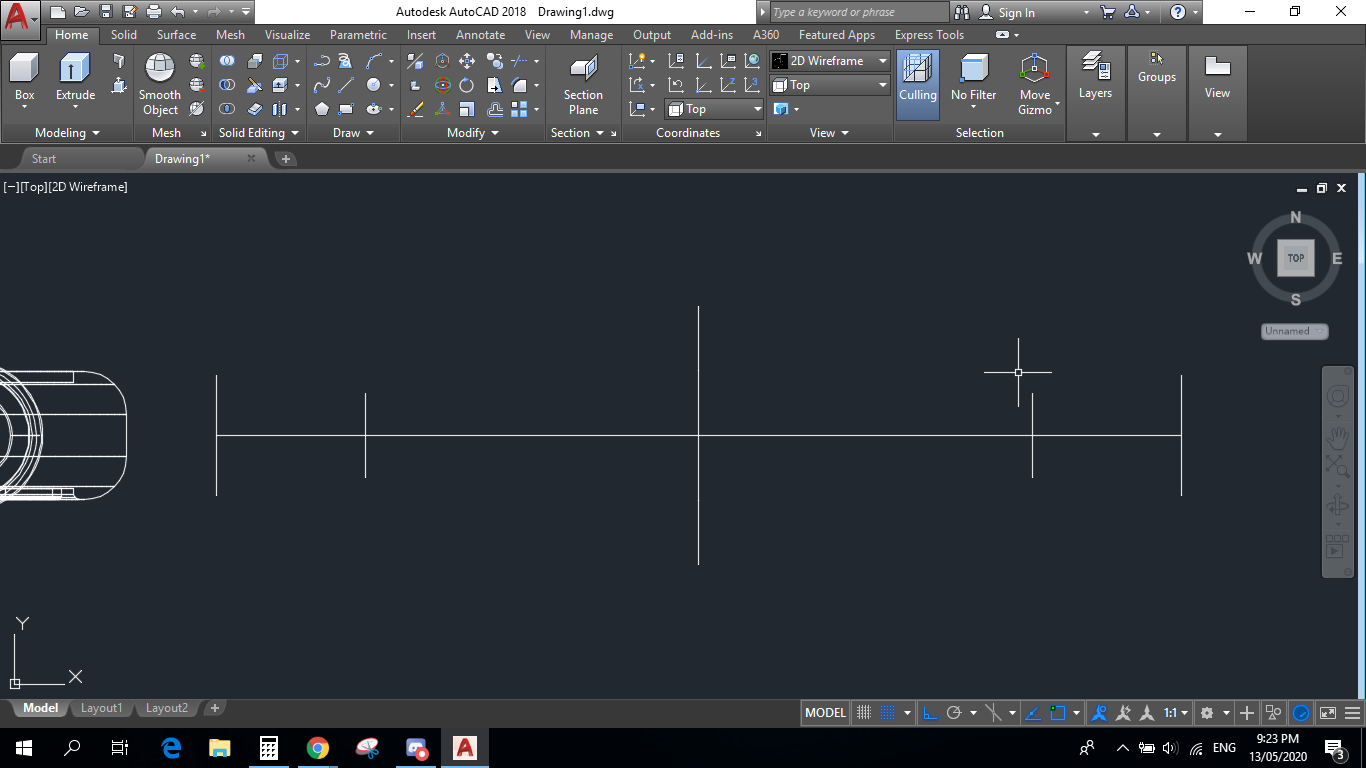Toggle 2D object snap in status bar
This screenshot has height=768, width=1366.
(x=1058, y=713)
